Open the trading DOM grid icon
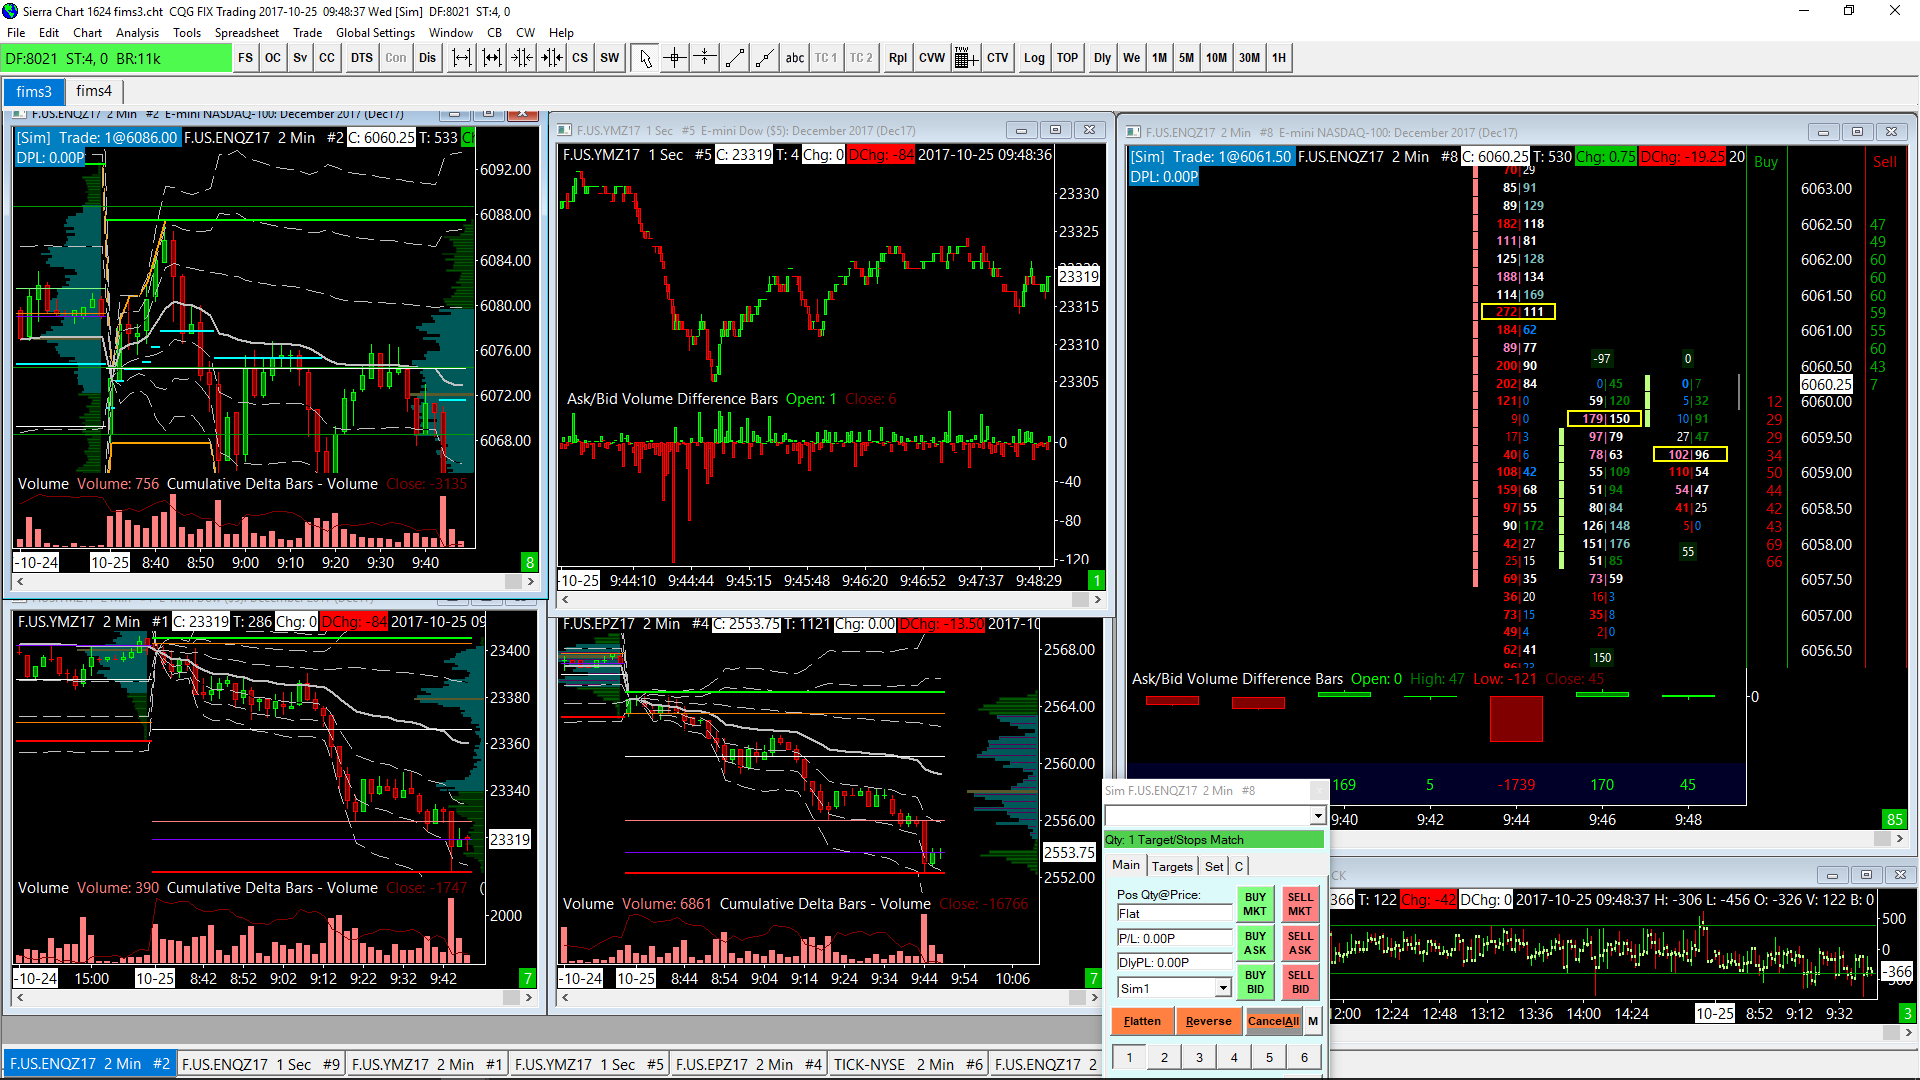The height and width of the screenshot is (1080, 1920). pos(965,58)
